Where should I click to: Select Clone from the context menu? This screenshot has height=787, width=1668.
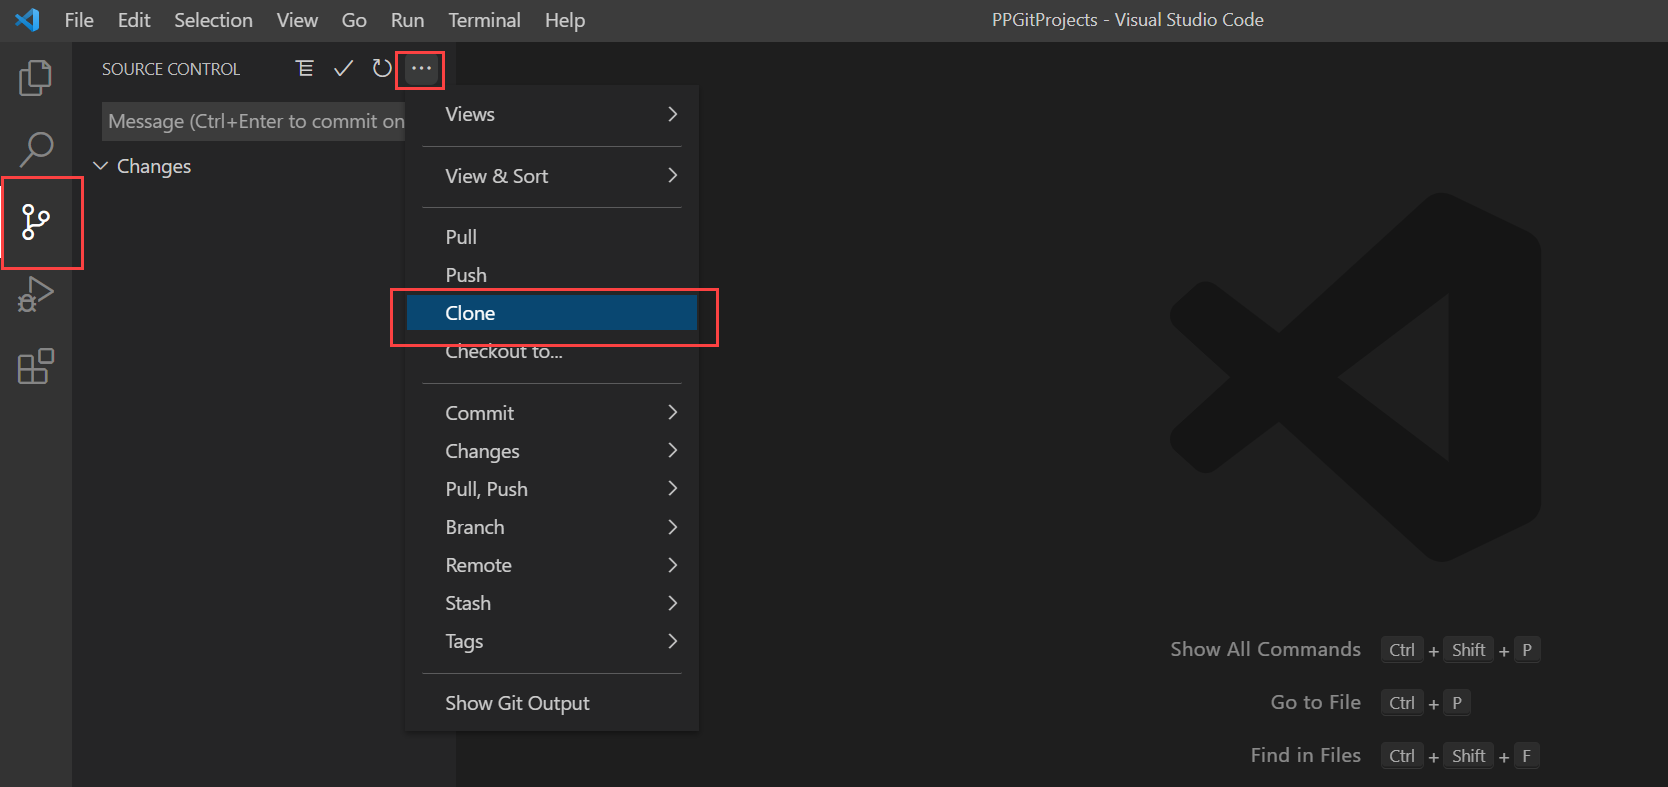tap(552, 313)
